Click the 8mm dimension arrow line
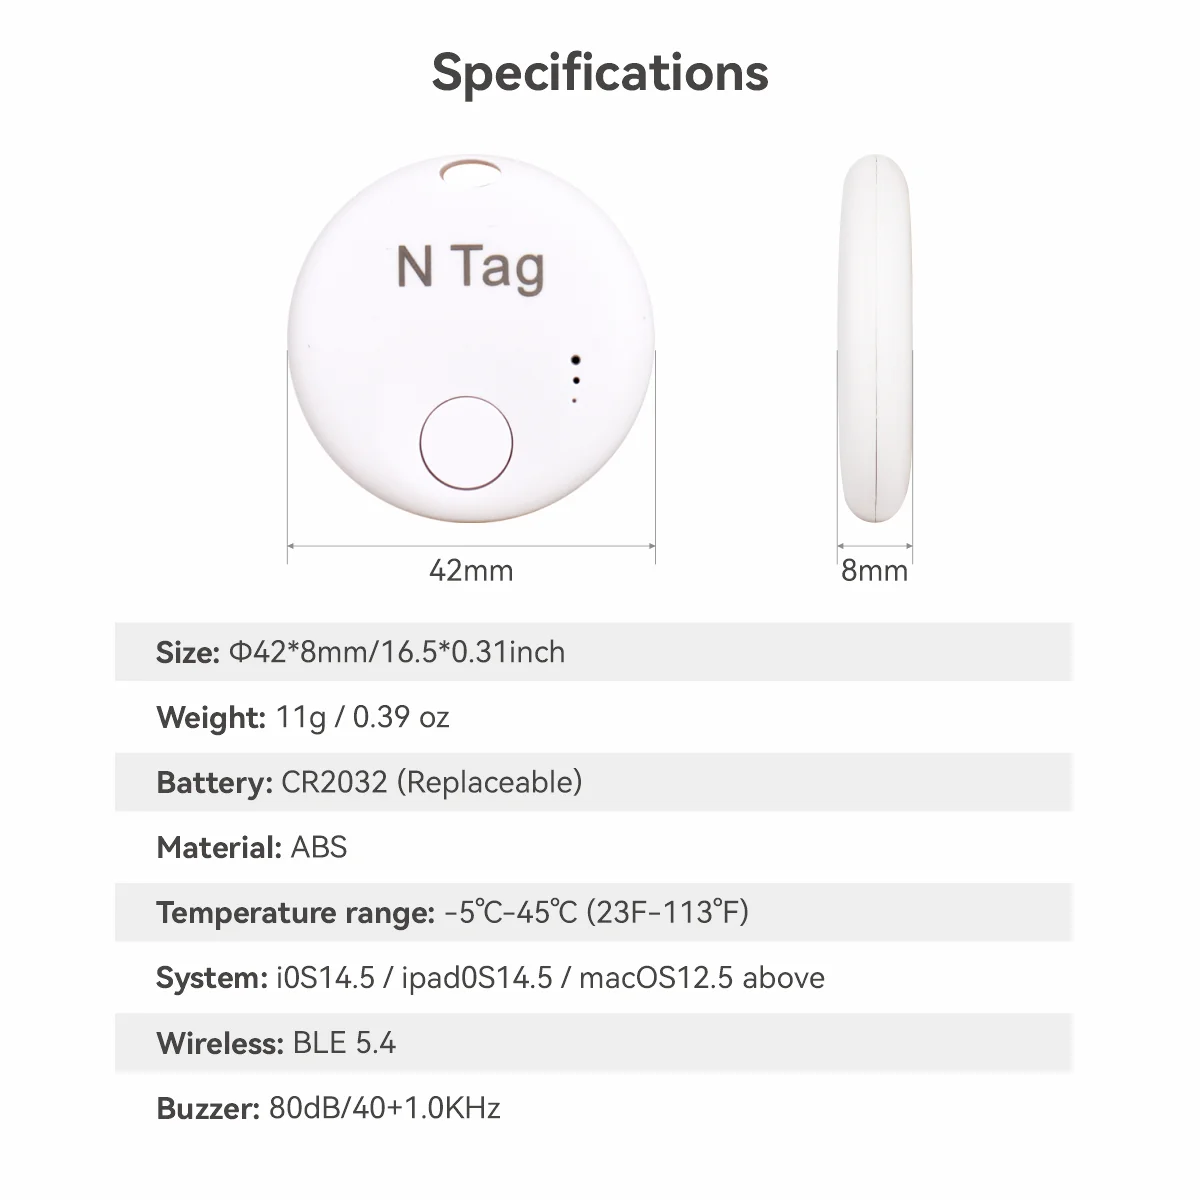 pos(875,546)
